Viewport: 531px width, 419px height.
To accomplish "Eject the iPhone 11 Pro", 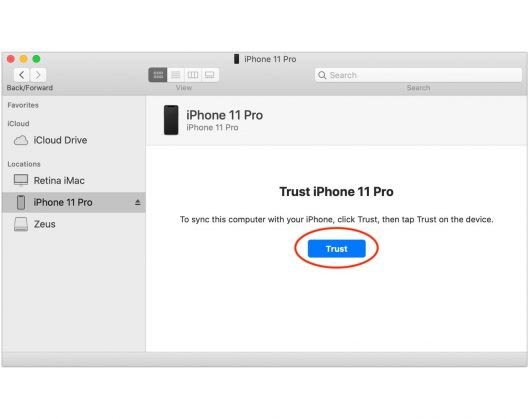I will (x=137, y=203).
